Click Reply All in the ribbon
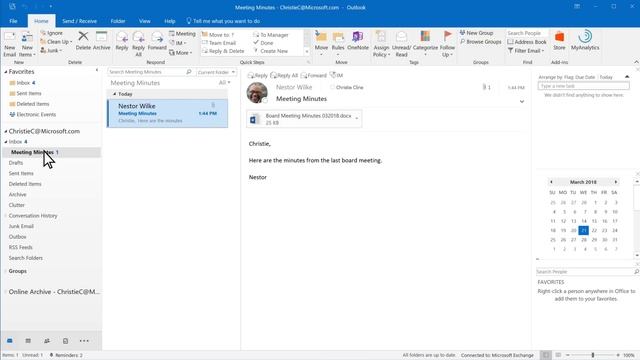 pyautogui.click(x=138, y=44)
